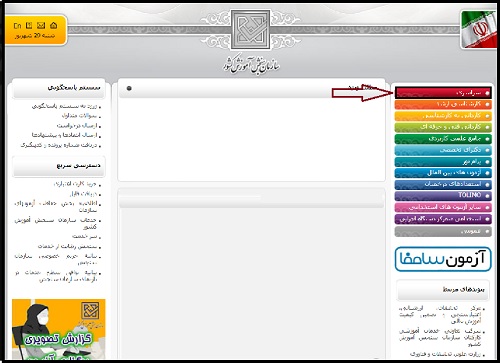The width and height of the screenshot is (500, 363).
Task: Open the گزارش تصویری banner thumbnail
Action: (x=59, y=329)
